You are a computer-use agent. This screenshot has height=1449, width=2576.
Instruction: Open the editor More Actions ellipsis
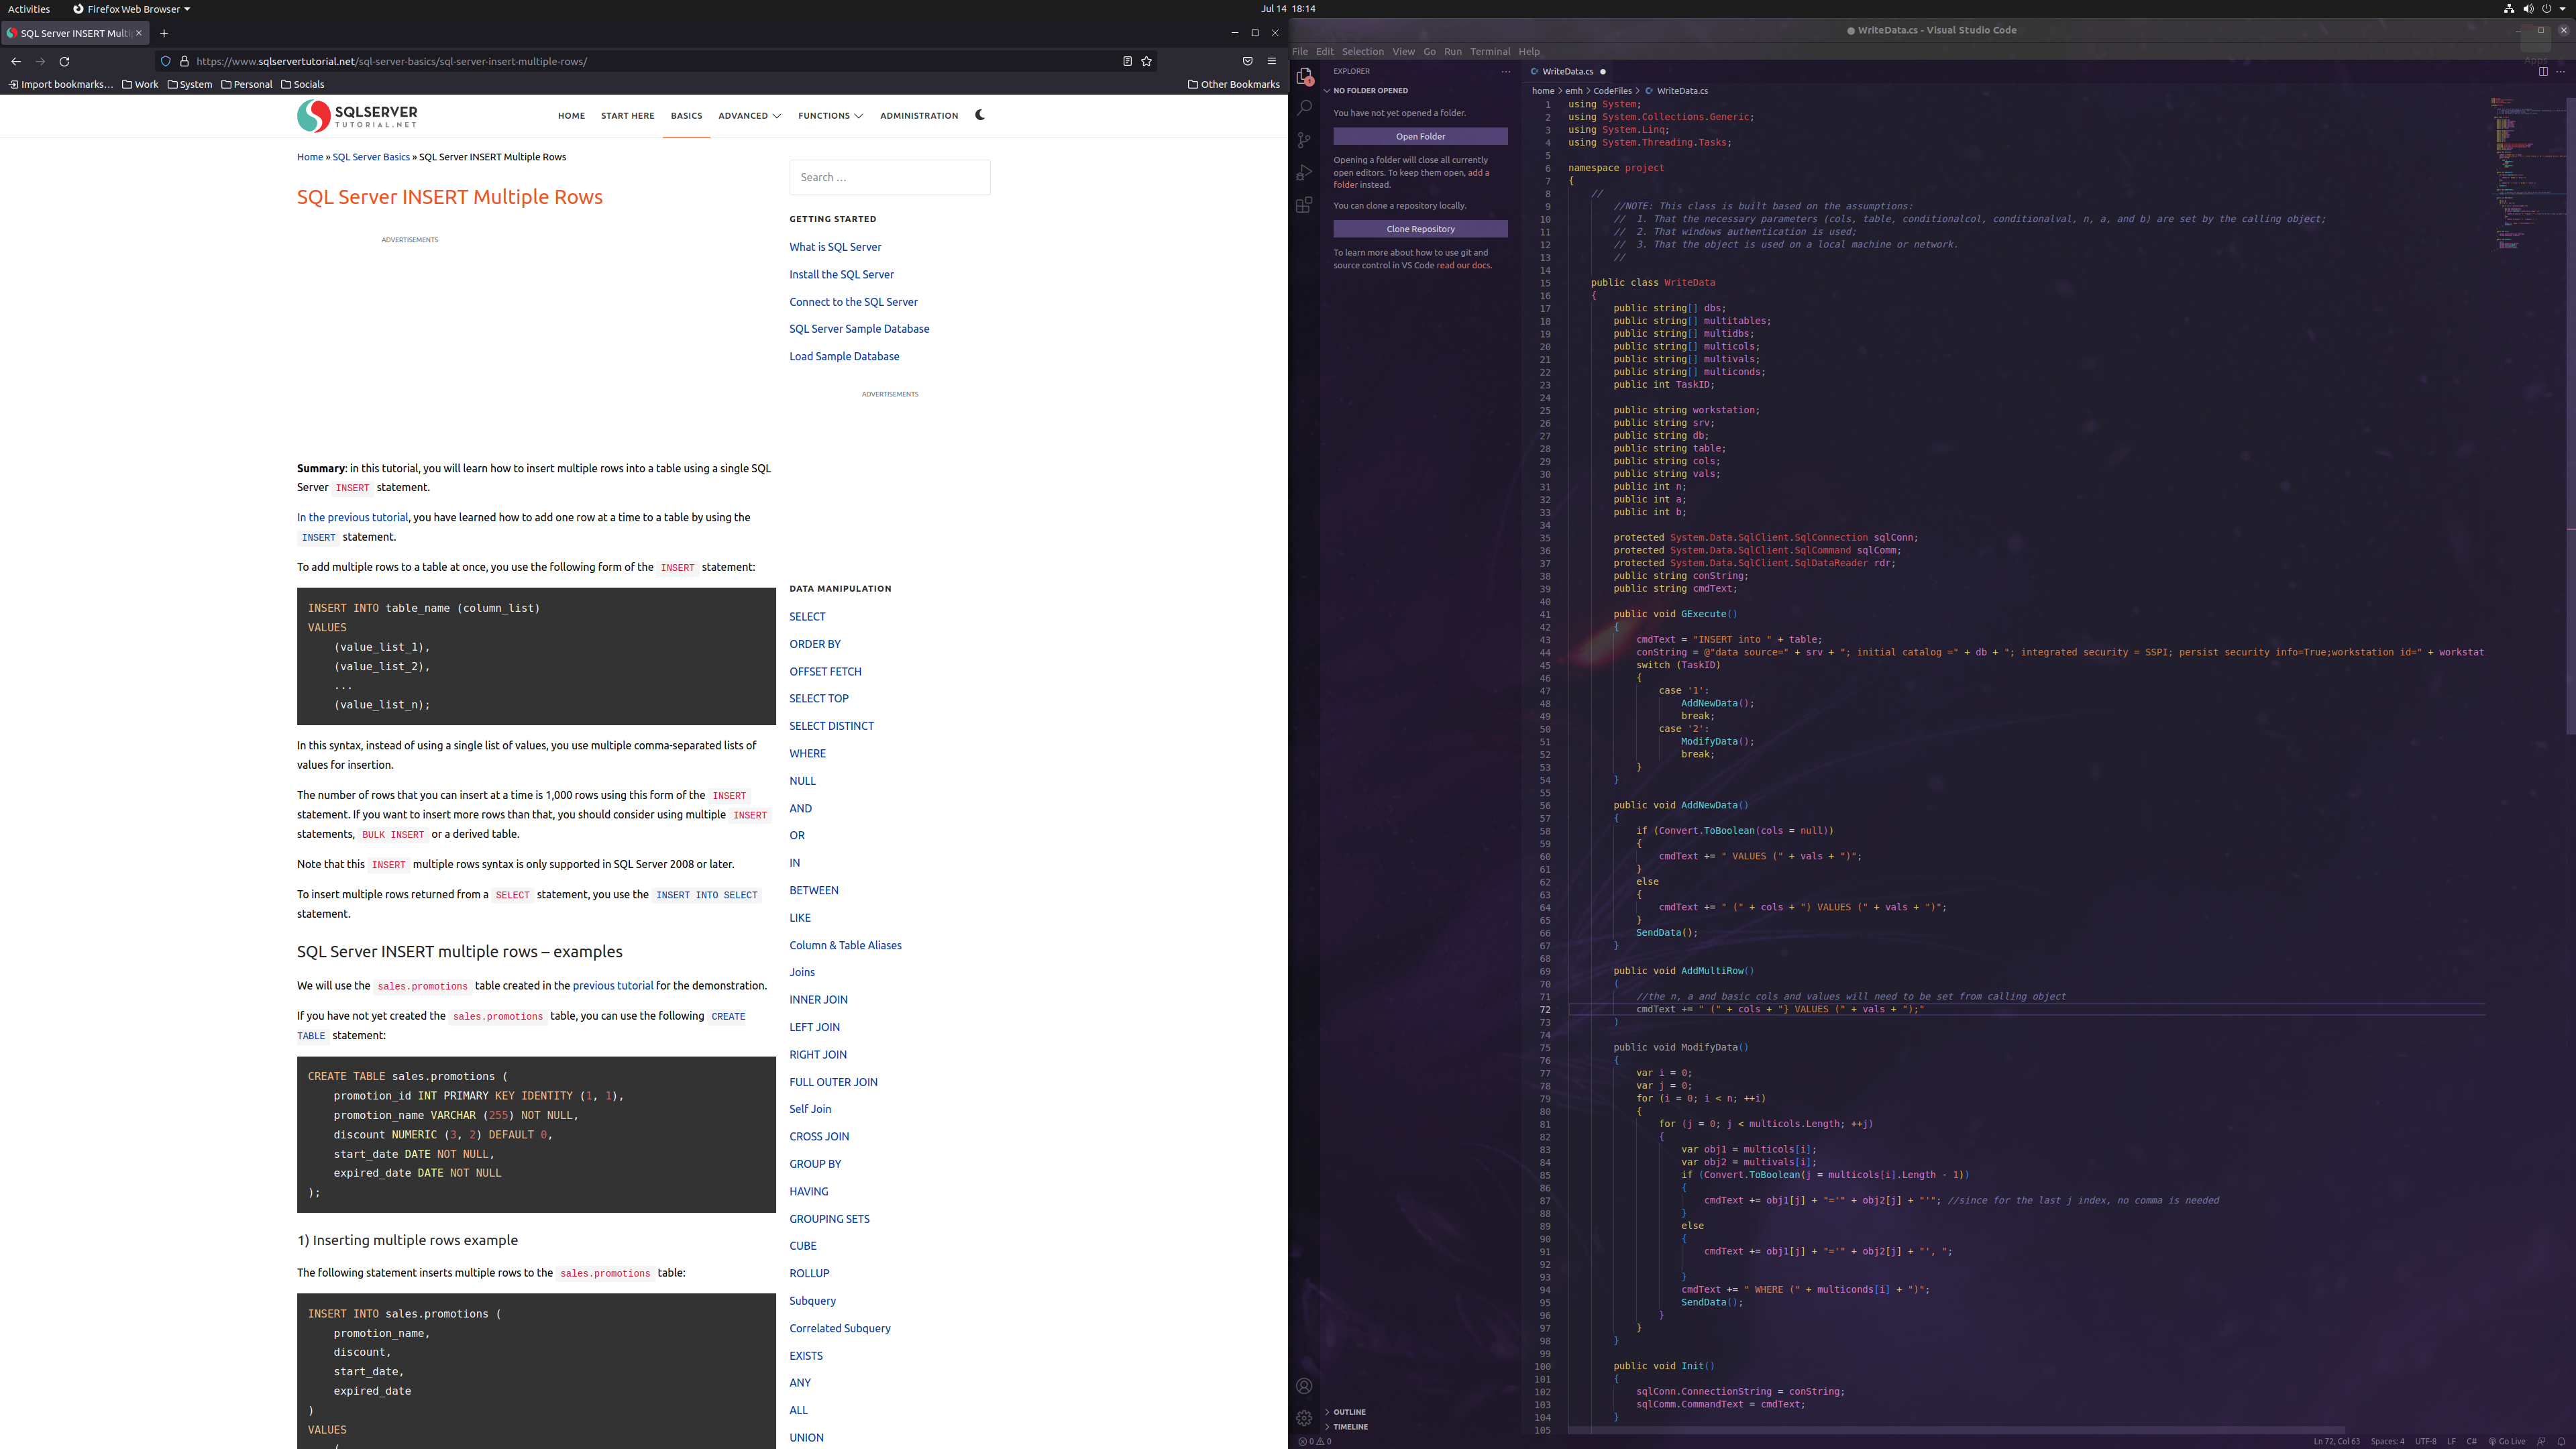coord(2561,71)
